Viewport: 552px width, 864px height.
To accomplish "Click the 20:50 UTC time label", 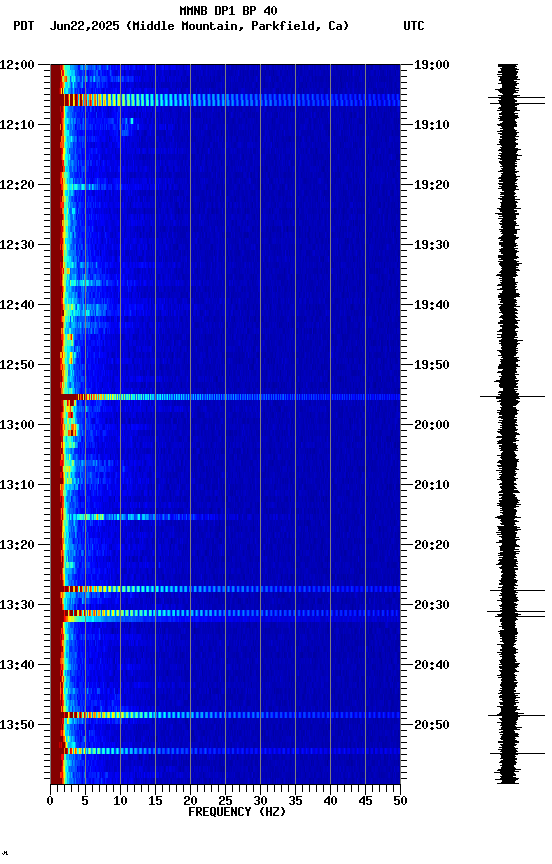I will [x=432, y=725].
